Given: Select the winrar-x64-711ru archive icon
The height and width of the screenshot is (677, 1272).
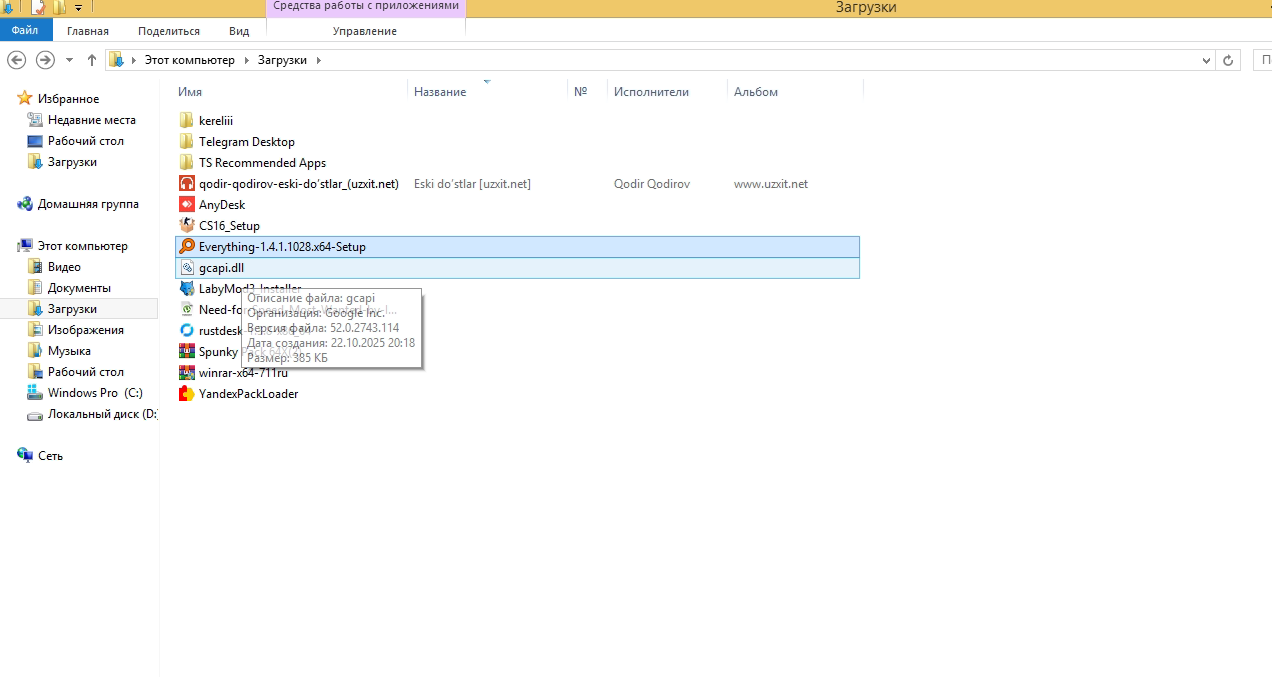Looking at the screenshot, I should point(187,372).
